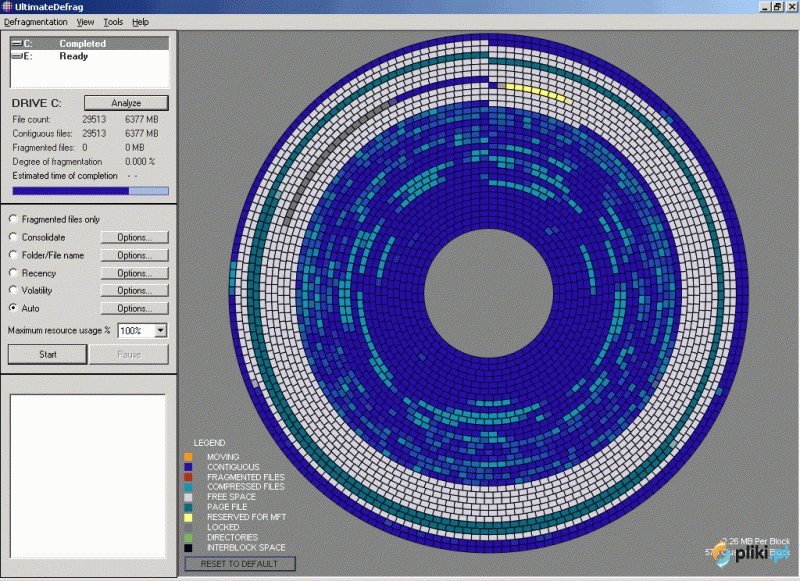Click the Estimated time of completion label

(x=65, y=176)
